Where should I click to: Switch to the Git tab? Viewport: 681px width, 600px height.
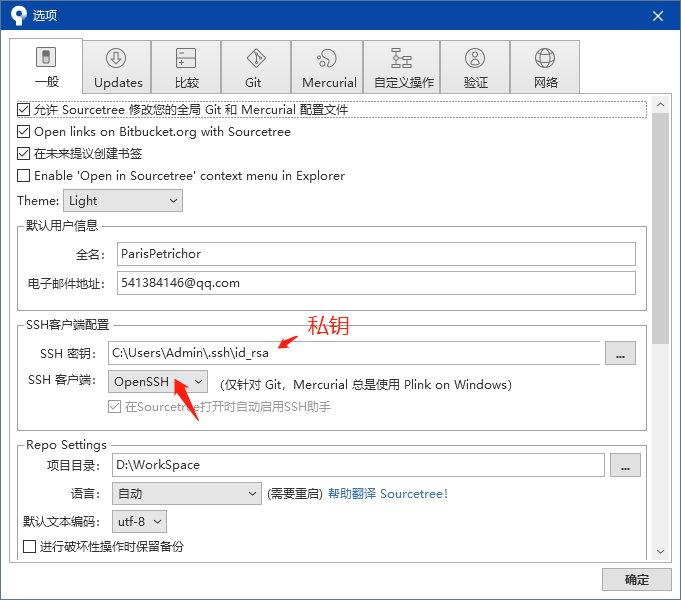256,67
